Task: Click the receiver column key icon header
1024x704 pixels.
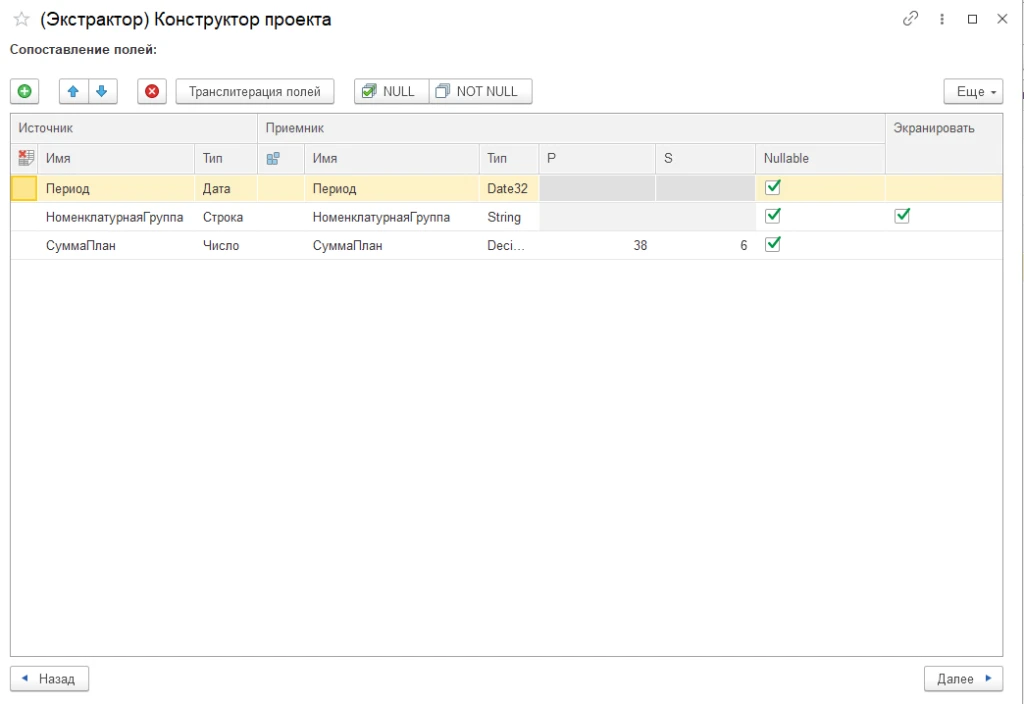Action: [273, 158]
